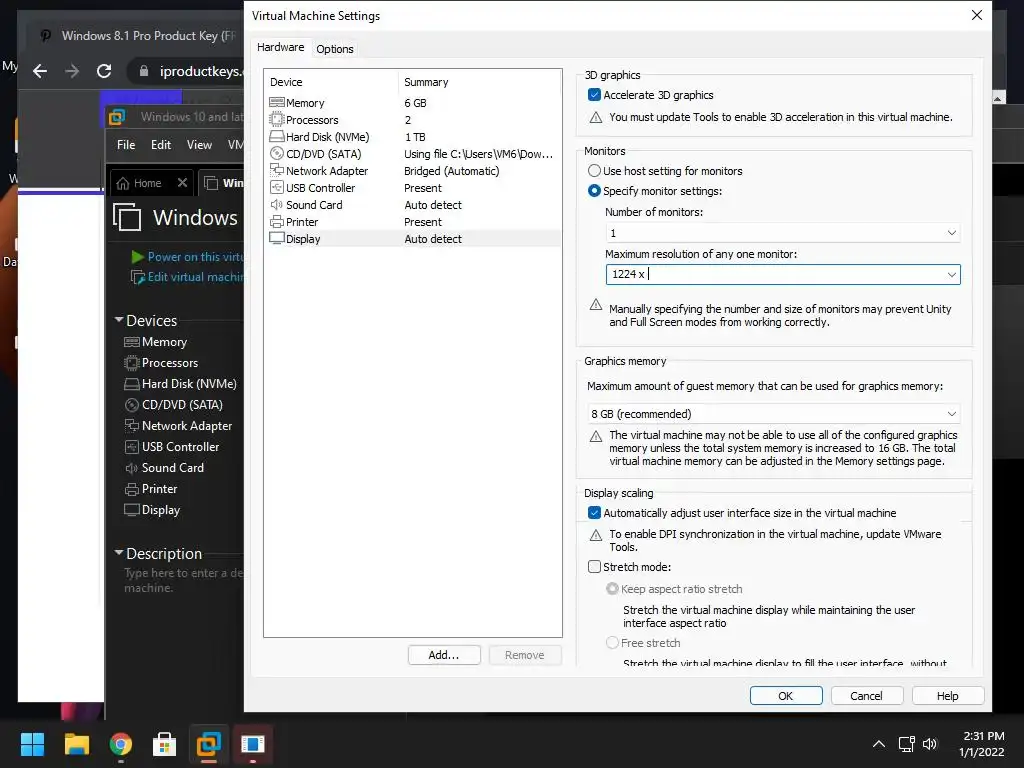
Task: Click Hard Disk (NVMe) icon in VMware sidebar
Action: pyautogui.click(x=132, y=384)
